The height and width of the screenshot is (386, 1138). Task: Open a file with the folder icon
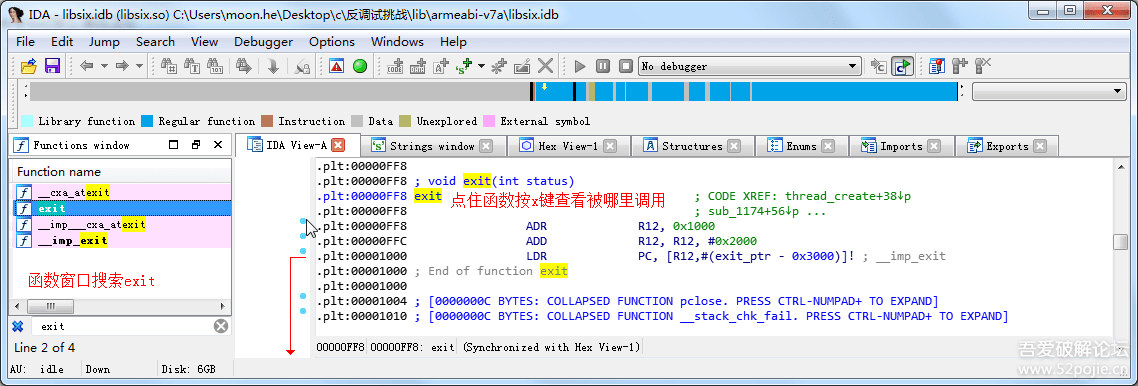(x=28, y=66)
